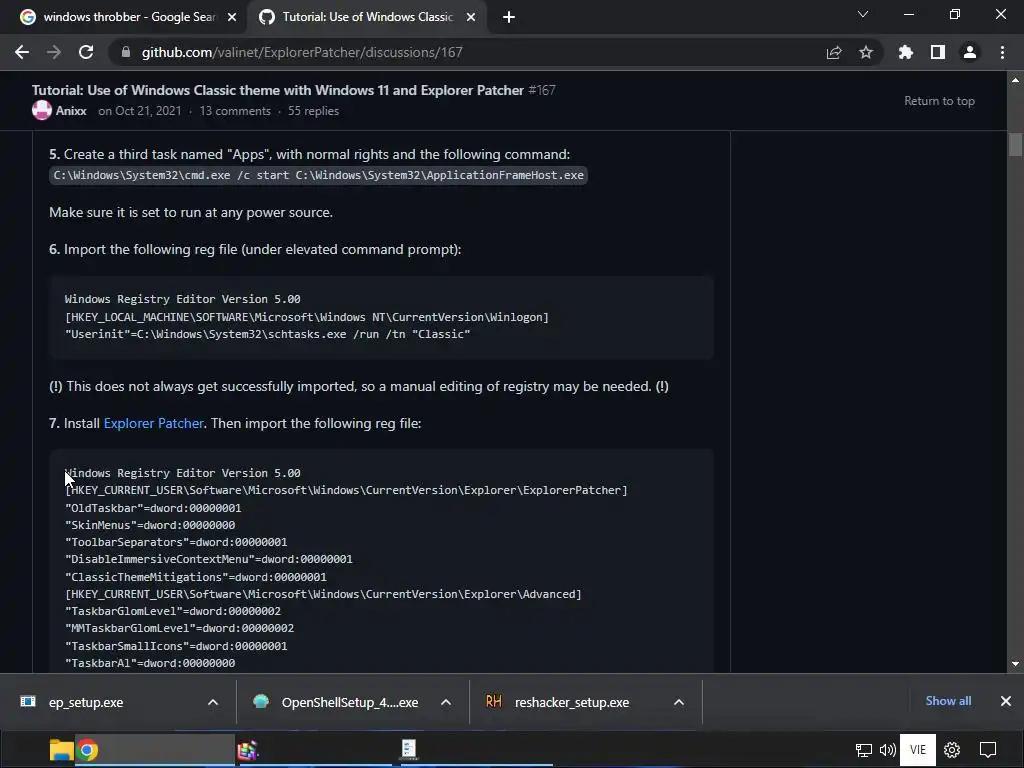Open volume control tray icon

click(x=888, y=750)
